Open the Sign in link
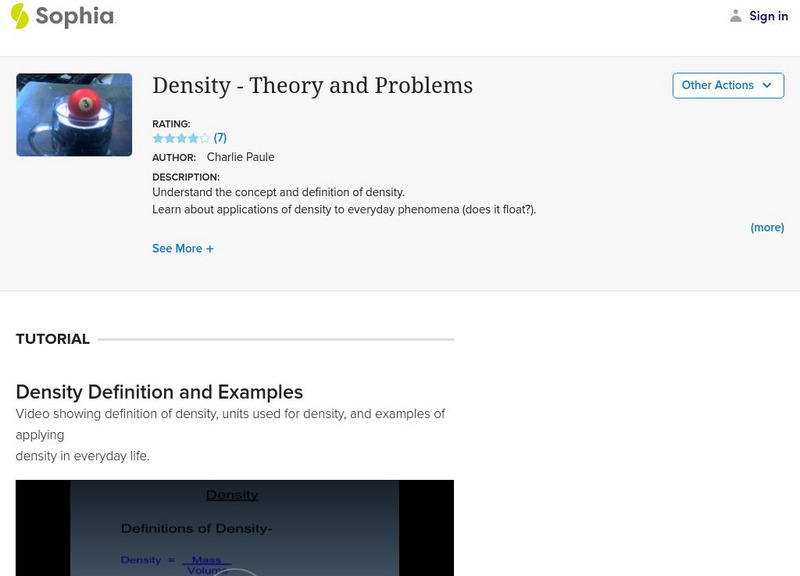The image size is (800, 576). pos(769,16)
